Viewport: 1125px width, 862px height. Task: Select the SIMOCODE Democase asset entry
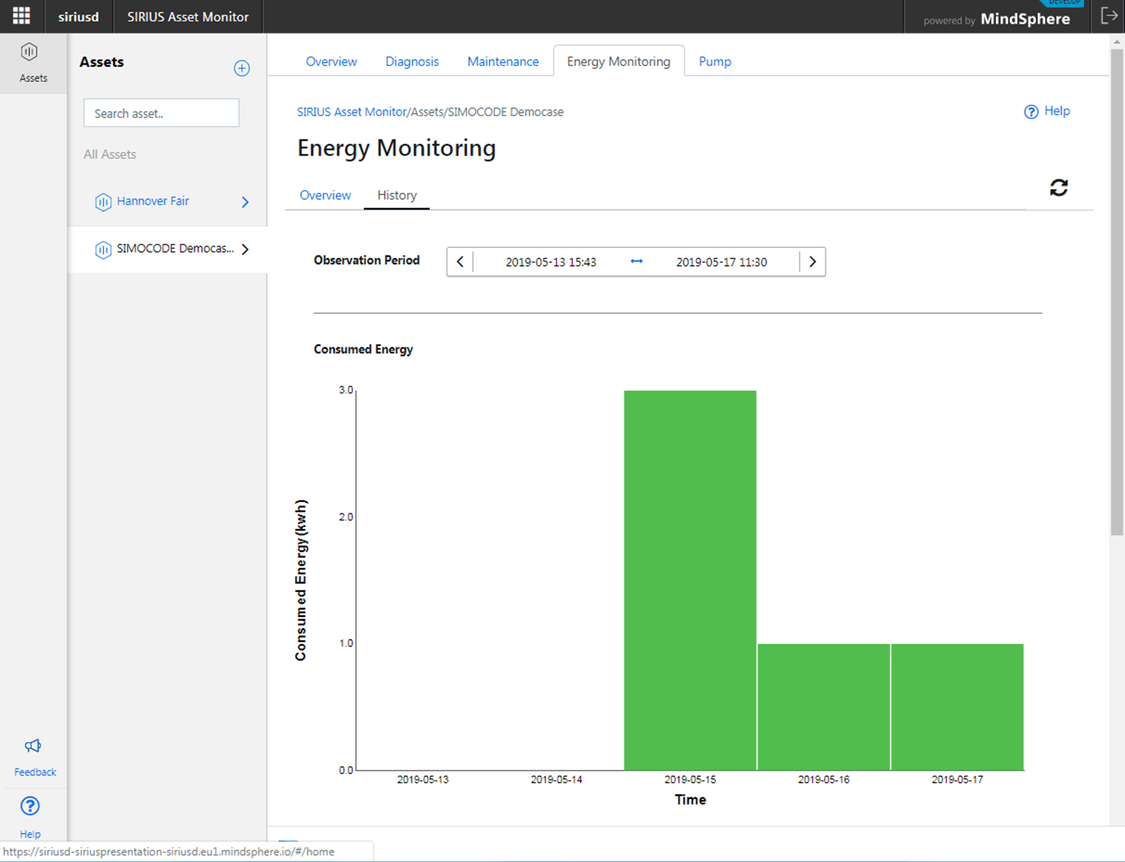[167, 249]
